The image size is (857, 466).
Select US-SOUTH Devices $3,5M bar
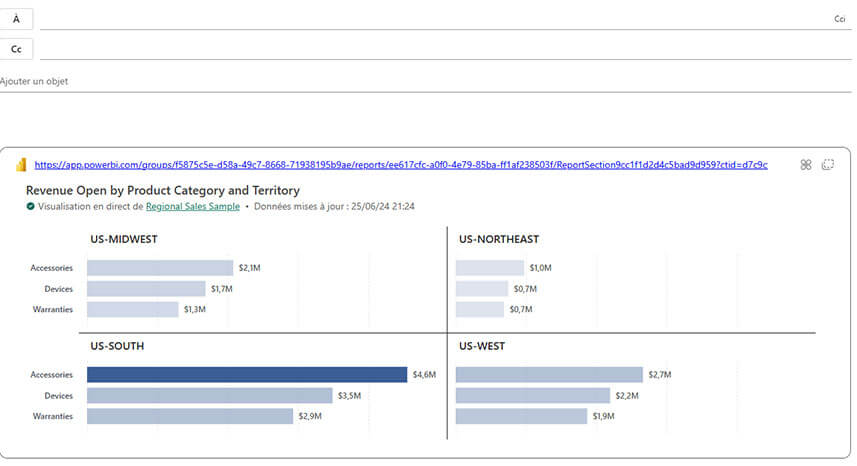click(x=209, y=396)
